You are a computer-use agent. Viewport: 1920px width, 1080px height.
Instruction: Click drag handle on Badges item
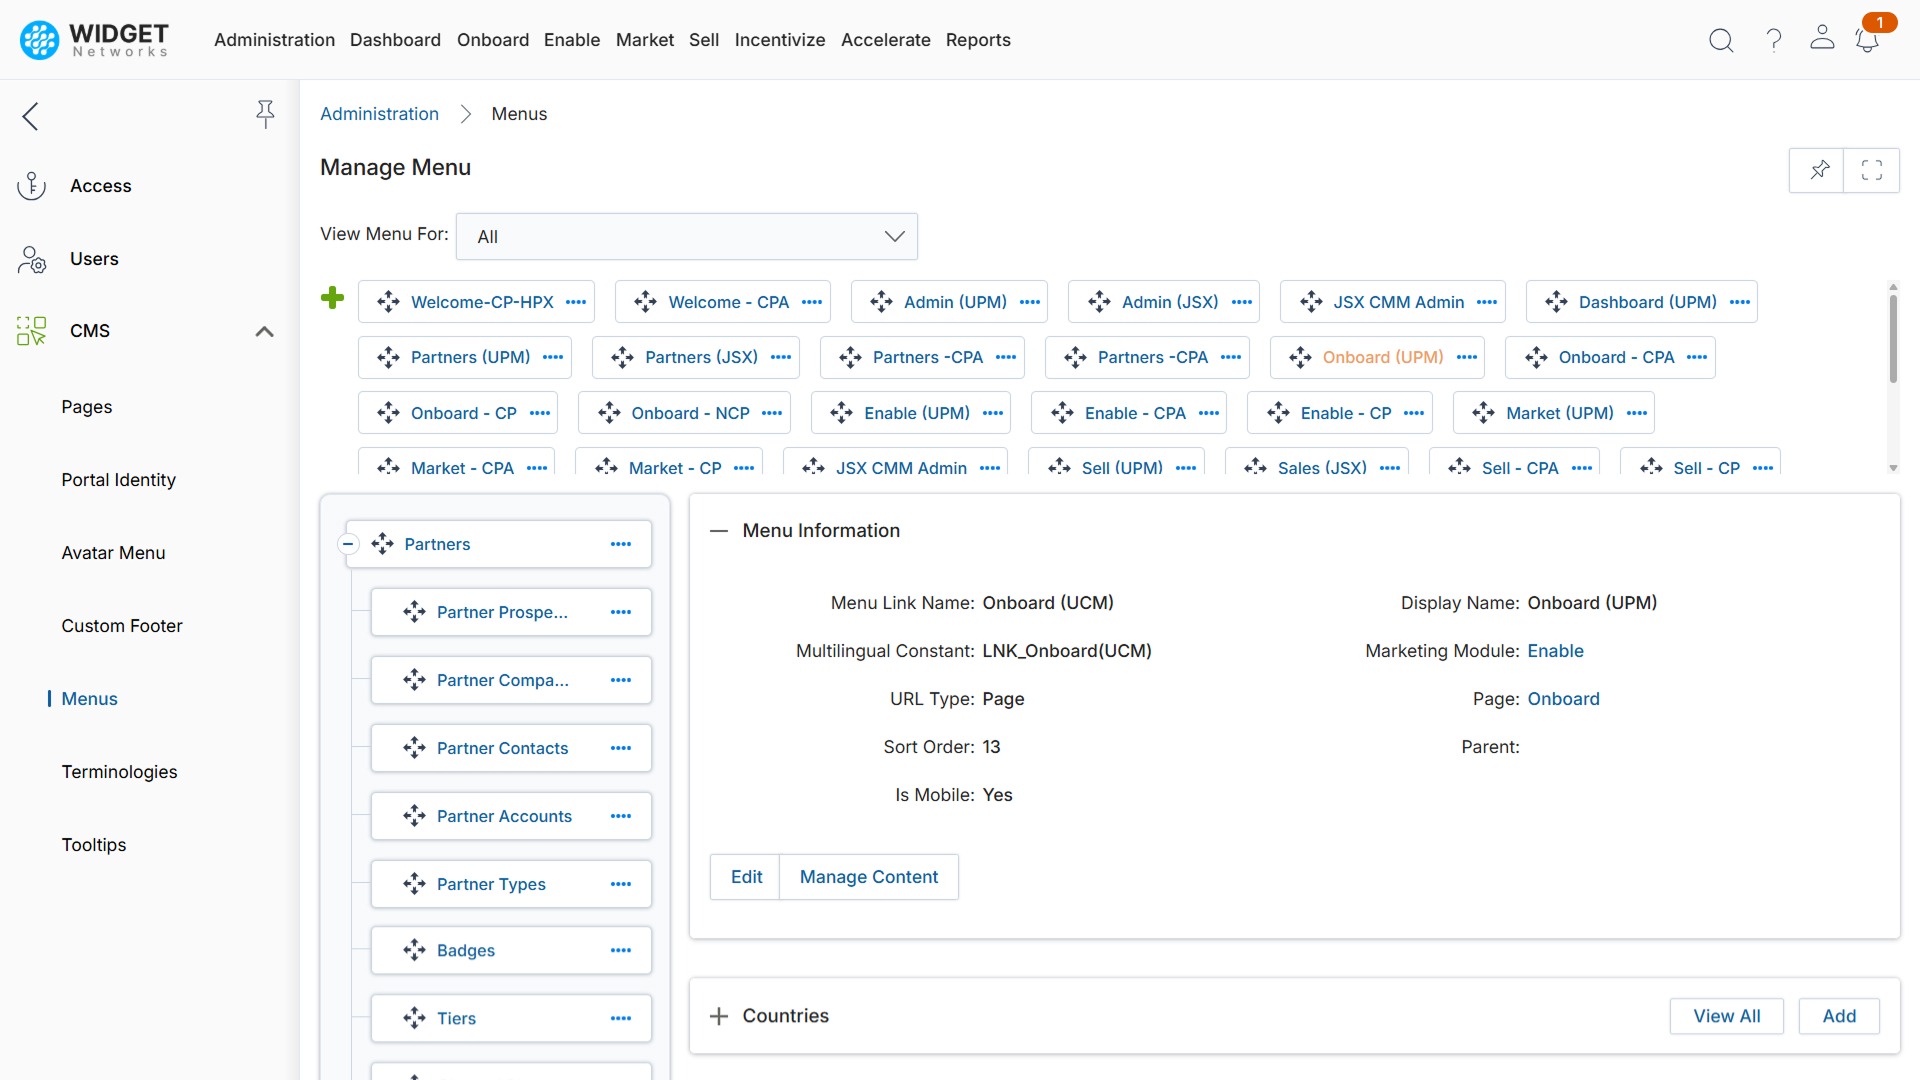point(414,950)
